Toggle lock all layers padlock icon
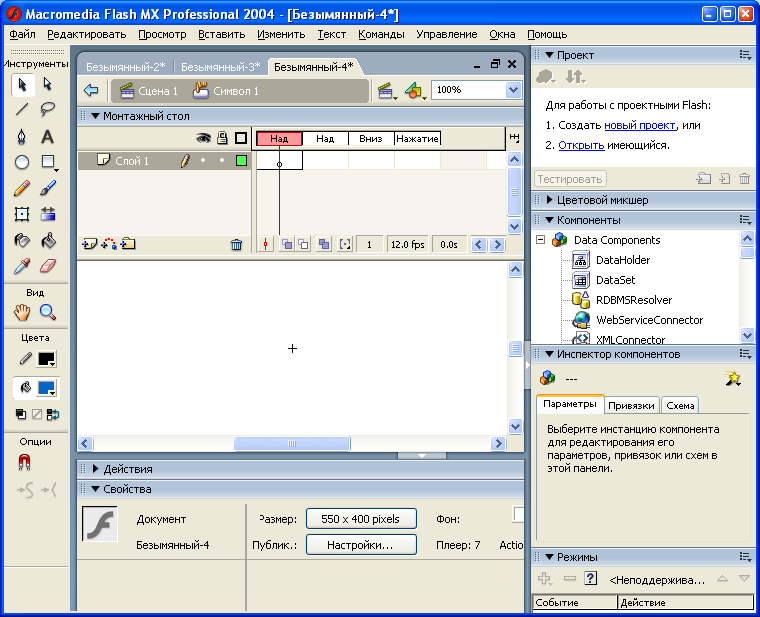This screenshot has width=760, height=617. tap(222, 138)
